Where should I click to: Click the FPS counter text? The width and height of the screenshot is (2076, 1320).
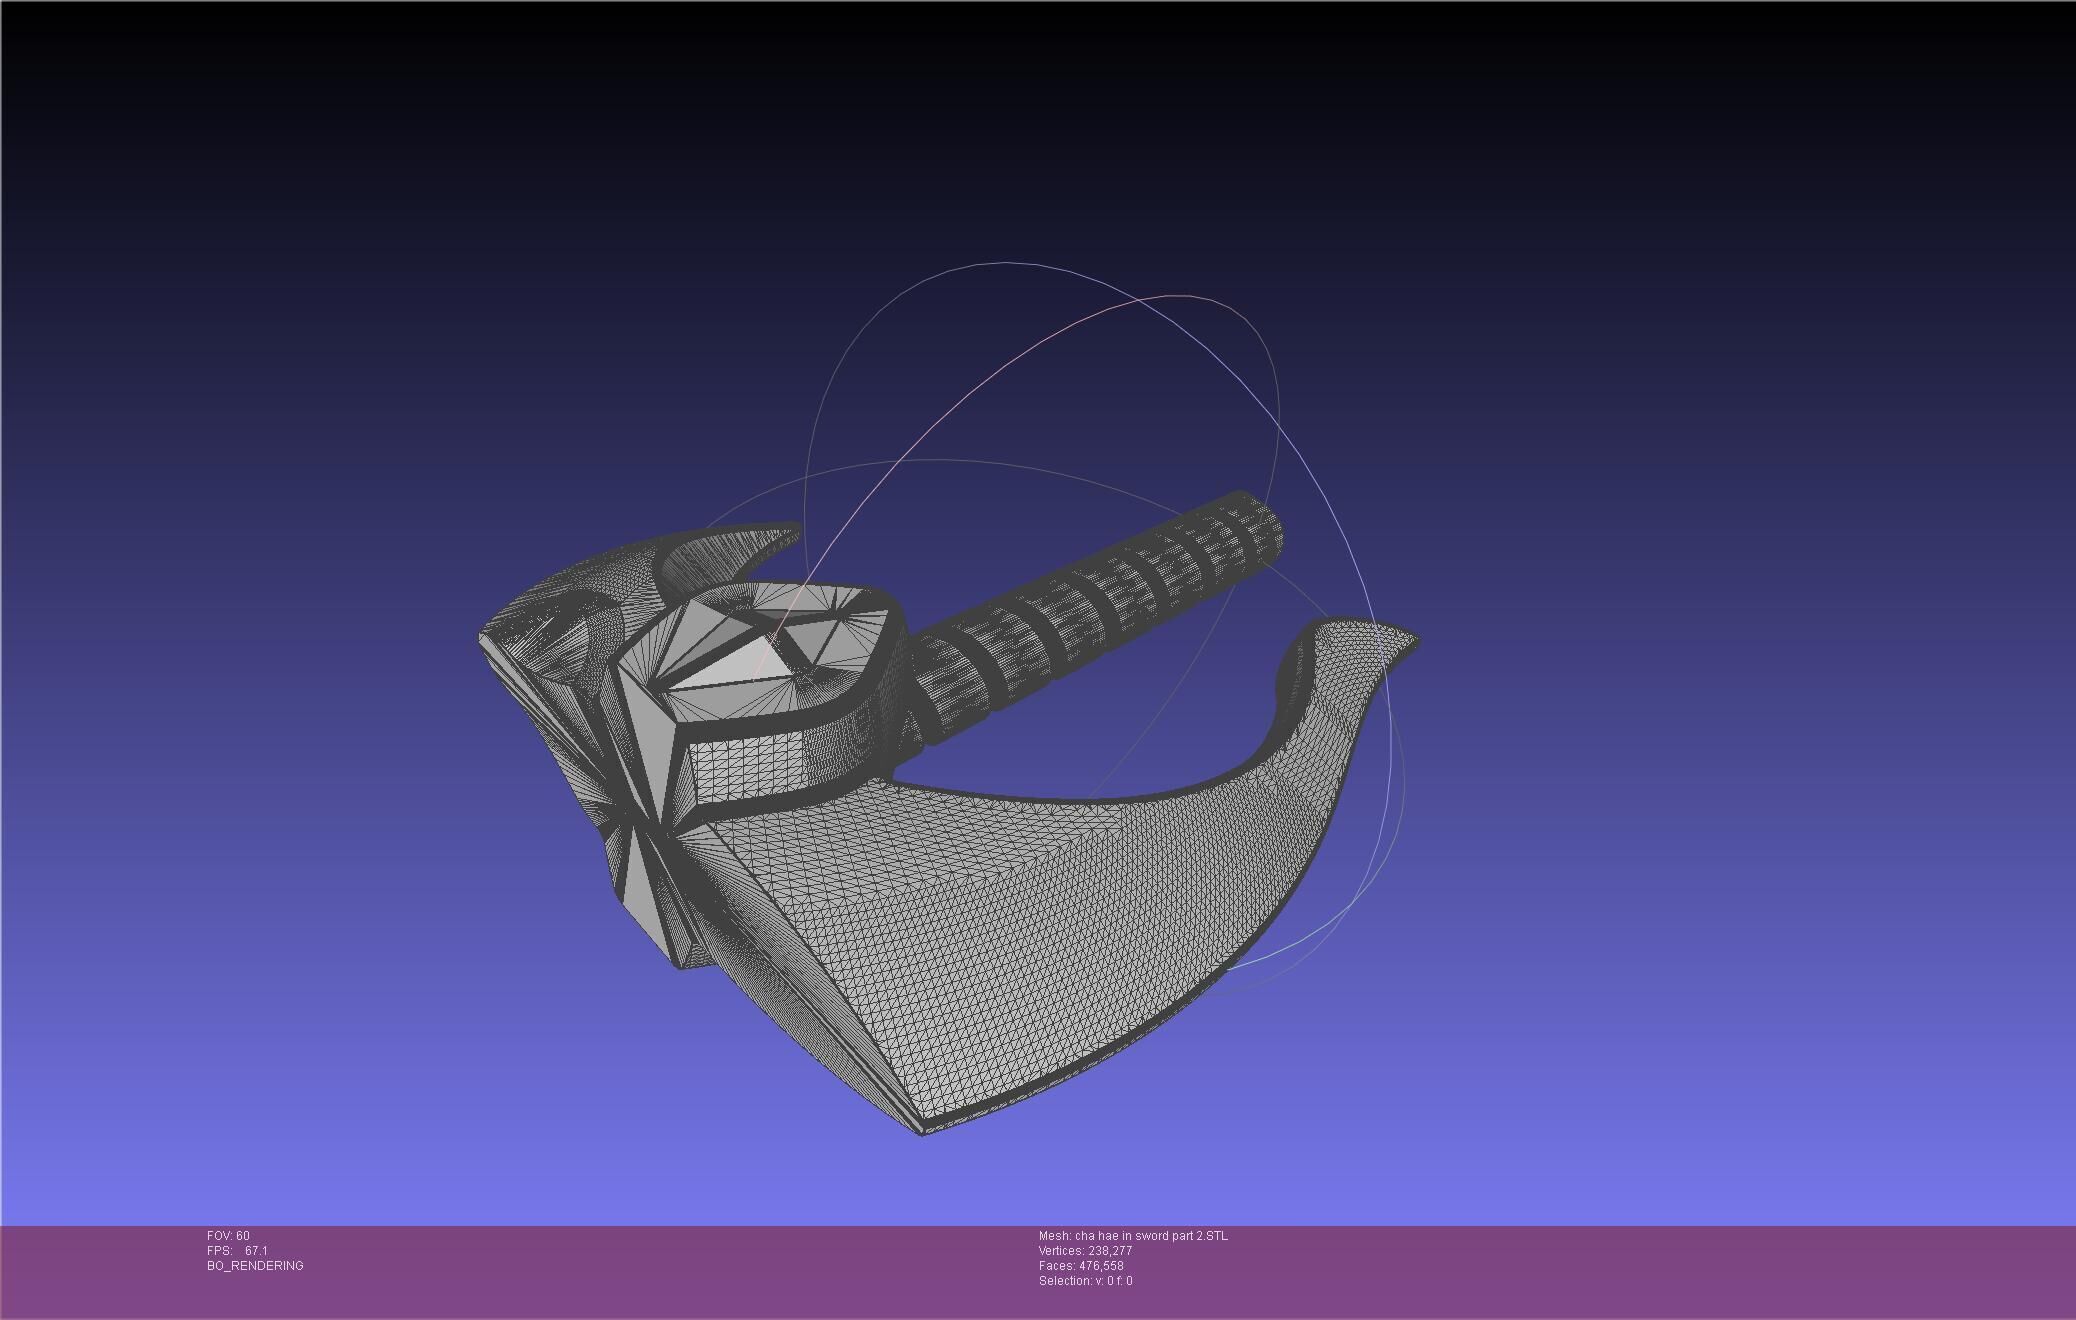coord(237,1251)
